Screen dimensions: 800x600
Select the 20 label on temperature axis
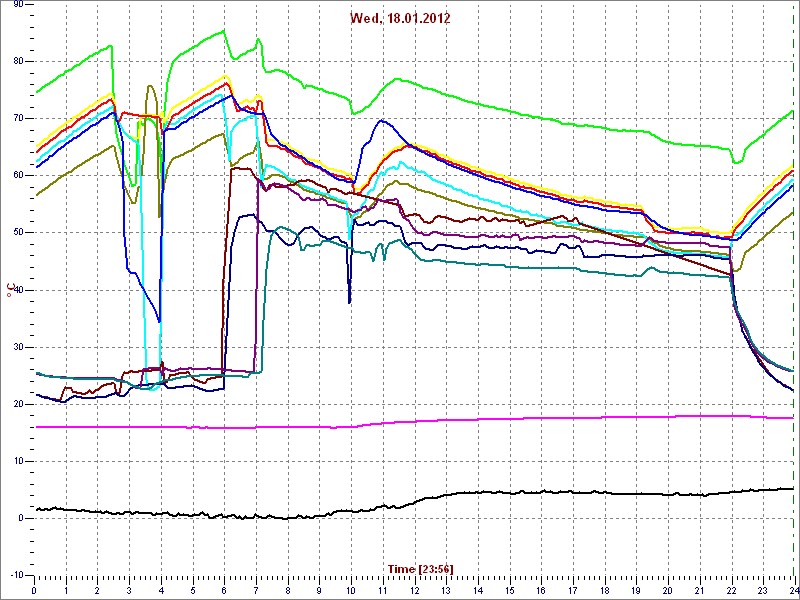18,404
